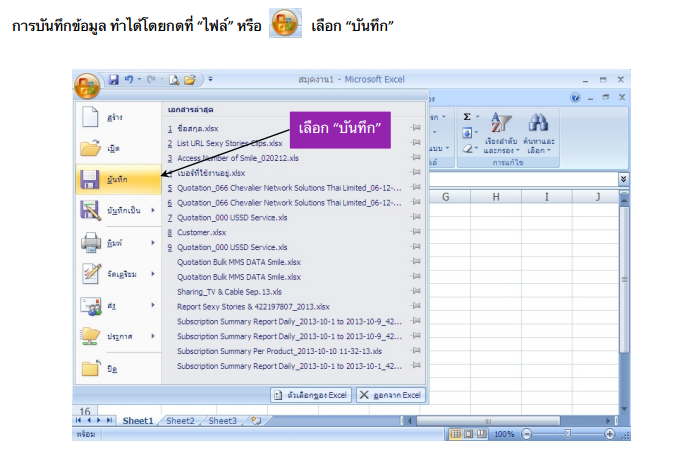Pin Customer.xlsx in the recent documents list
The image size is (680, 467).
[415, 232]
